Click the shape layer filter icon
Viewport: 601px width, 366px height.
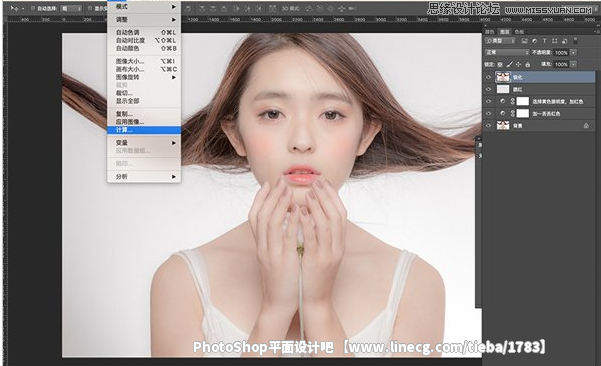pyautogui.click(x=554, y=41)
